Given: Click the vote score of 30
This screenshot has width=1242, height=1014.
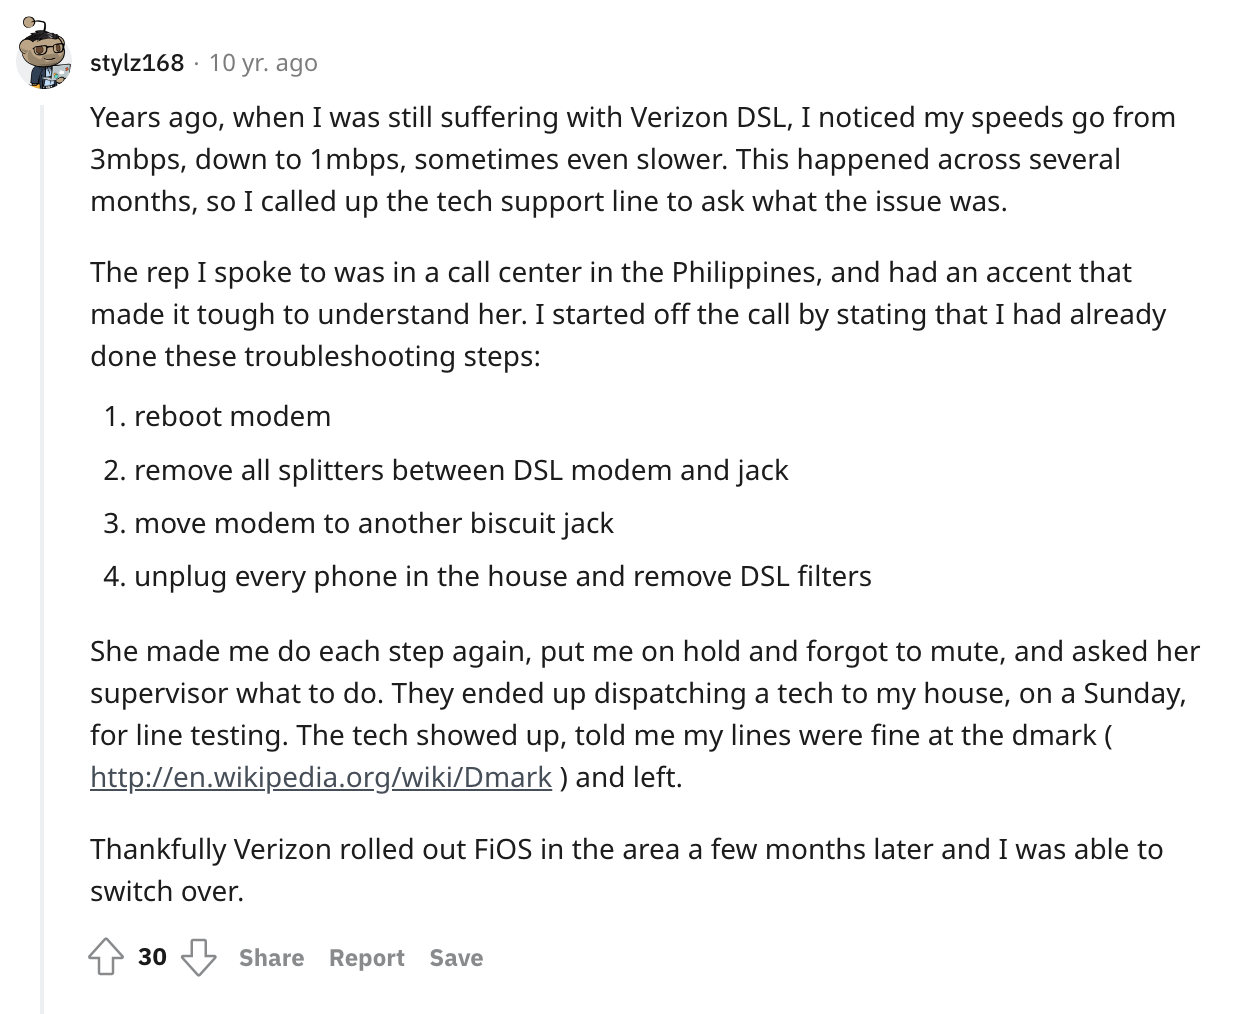Looking at the screenshot, I should click(152, 957).
